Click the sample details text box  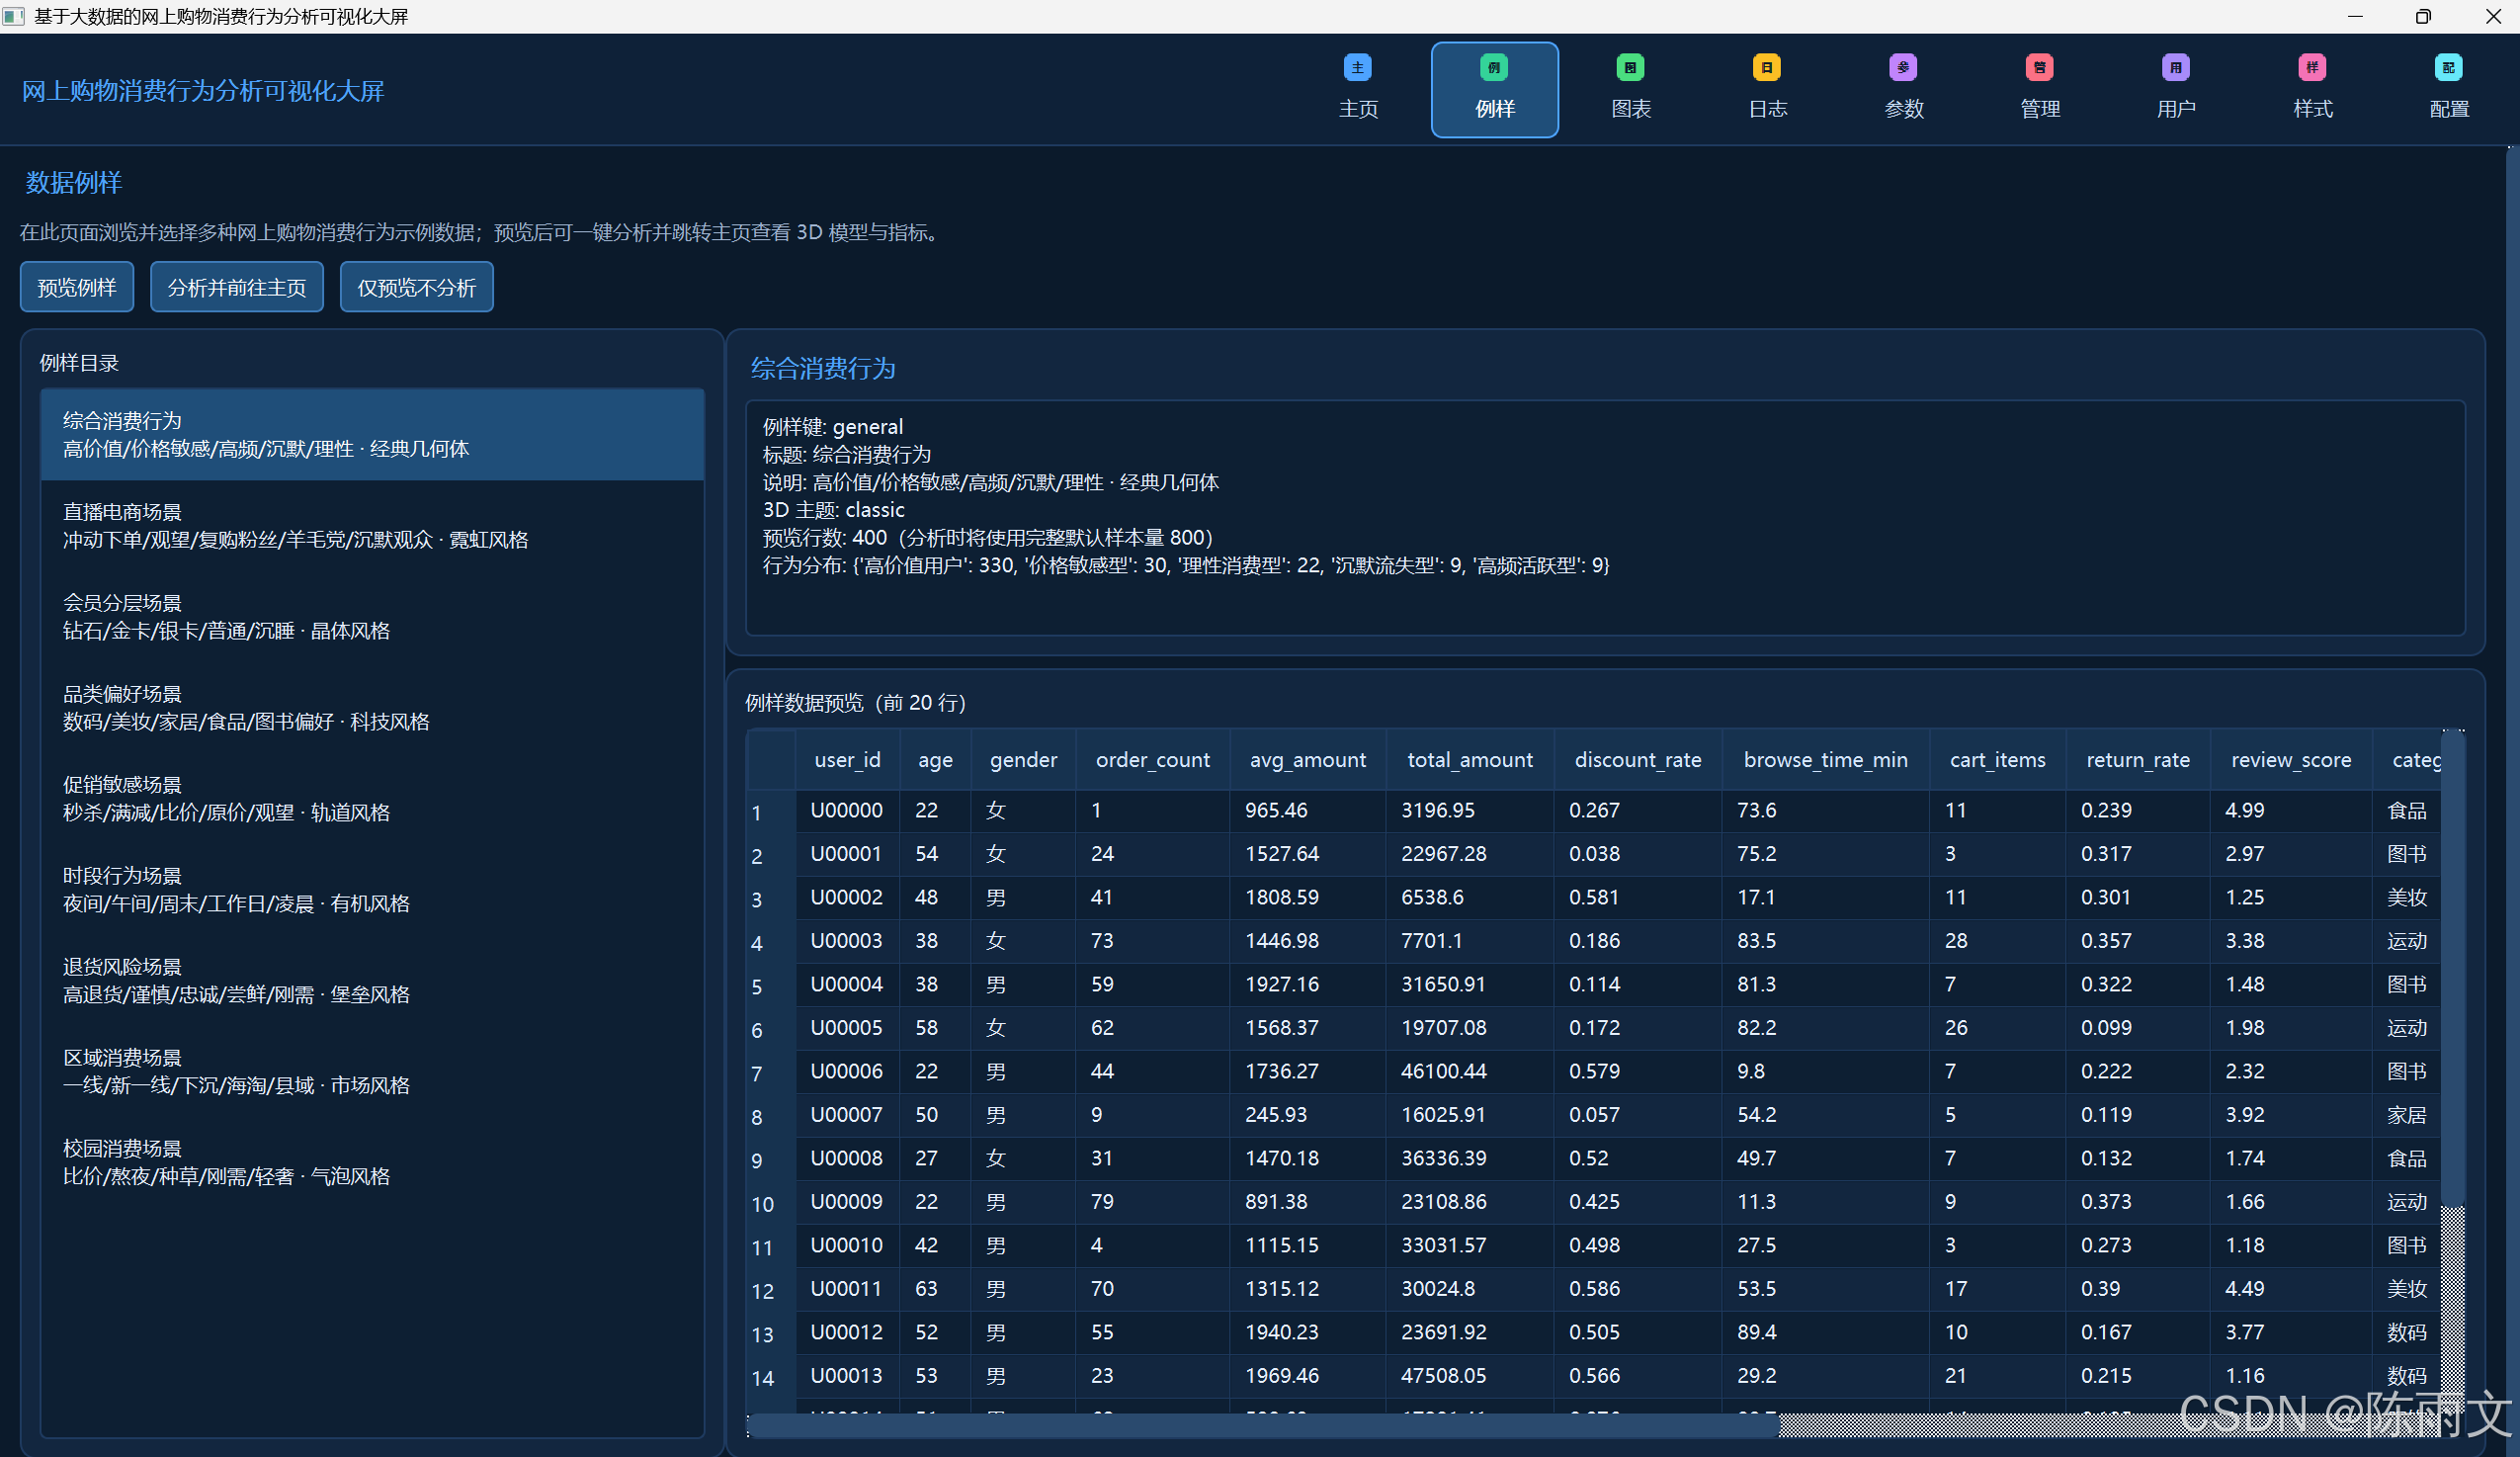click(x=1605, y=518)
